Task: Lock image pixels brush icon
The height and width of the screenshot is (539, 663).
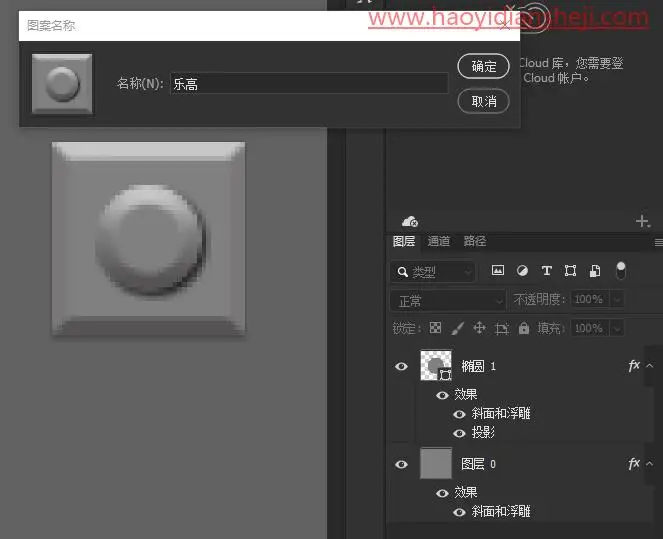Action: coord(457,328)
